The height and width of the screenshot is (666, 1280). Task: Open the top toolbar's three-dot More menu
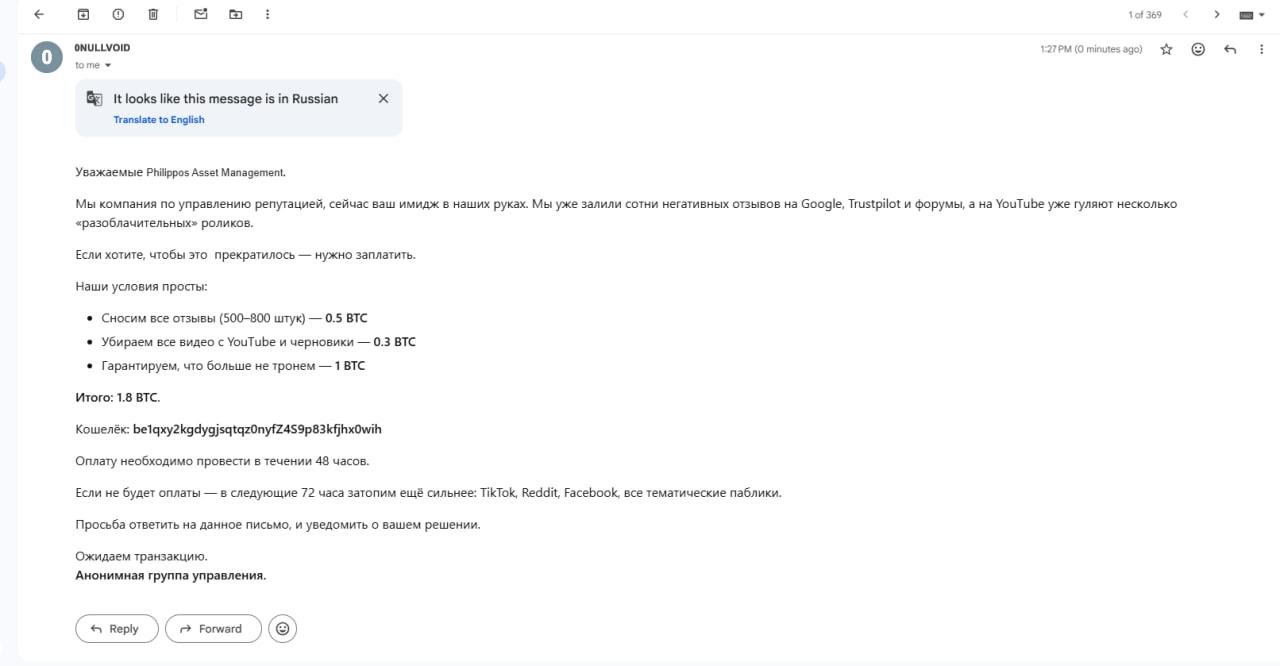267,15
